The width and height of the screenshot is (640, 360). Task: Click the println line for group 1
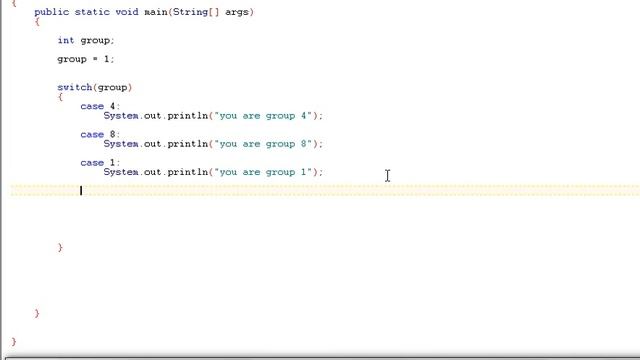point(213,172)
